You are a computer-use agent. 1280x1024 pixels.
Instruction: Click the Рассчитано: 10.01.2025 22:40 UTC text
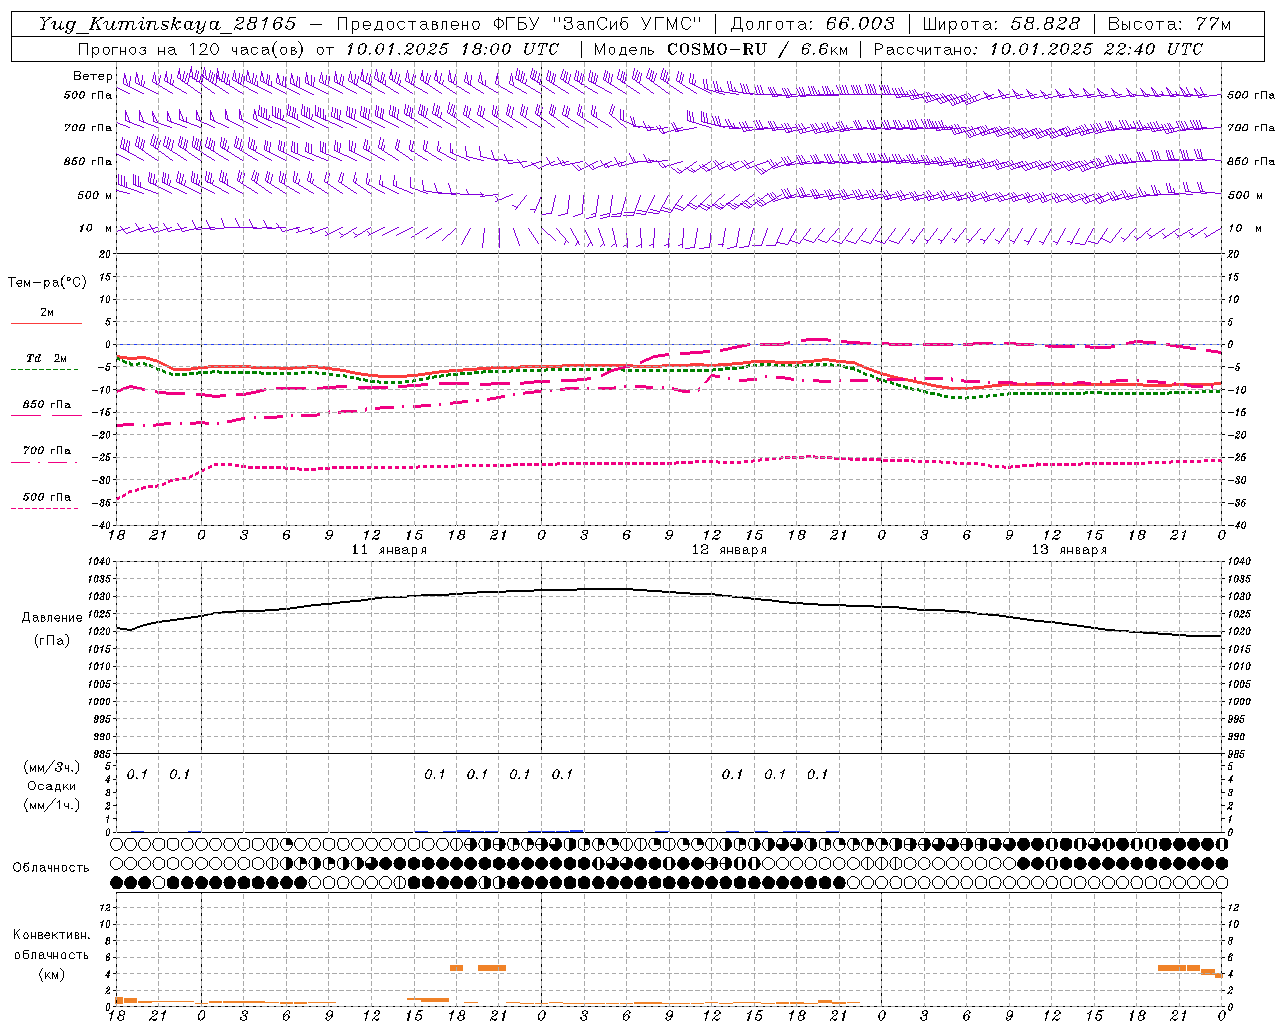click(1038, 49)
